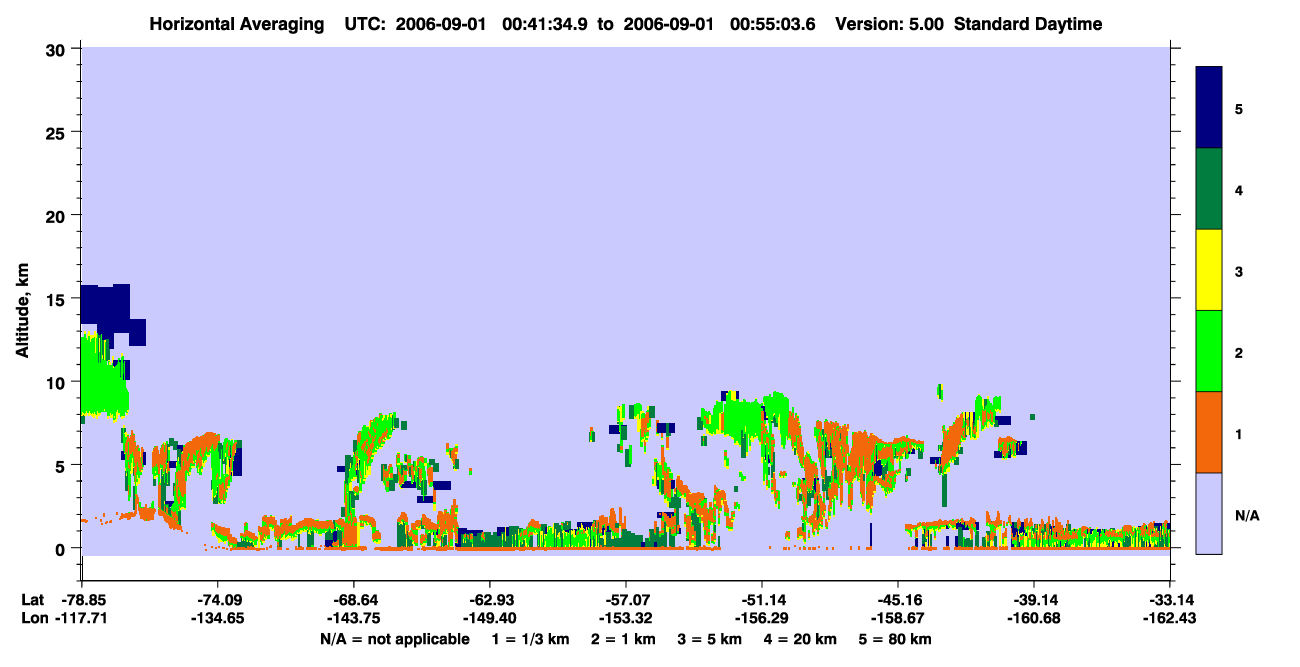Click the colorbar label 2
The image size is (1300, 667).
click(x=1238, y=352)
